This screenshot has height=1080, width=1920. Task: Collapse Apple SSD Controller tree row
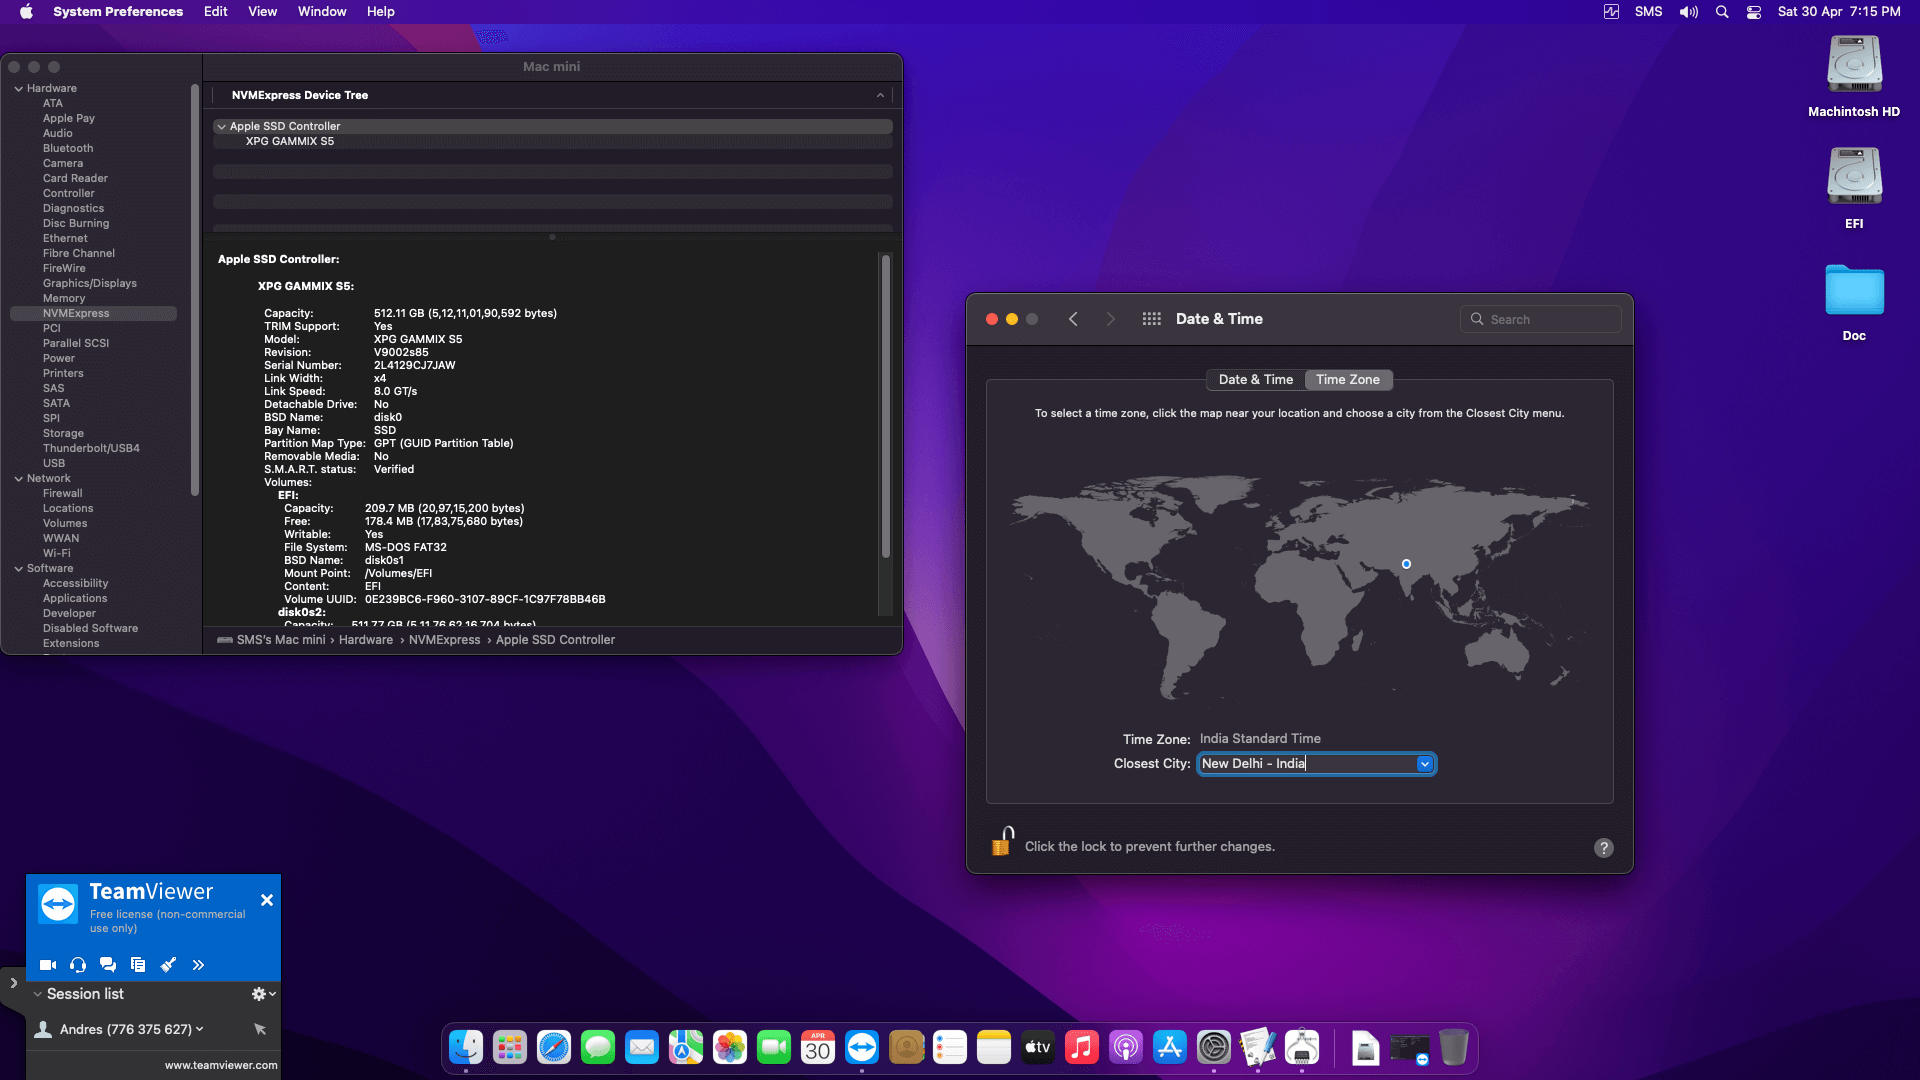click(221, 127)
